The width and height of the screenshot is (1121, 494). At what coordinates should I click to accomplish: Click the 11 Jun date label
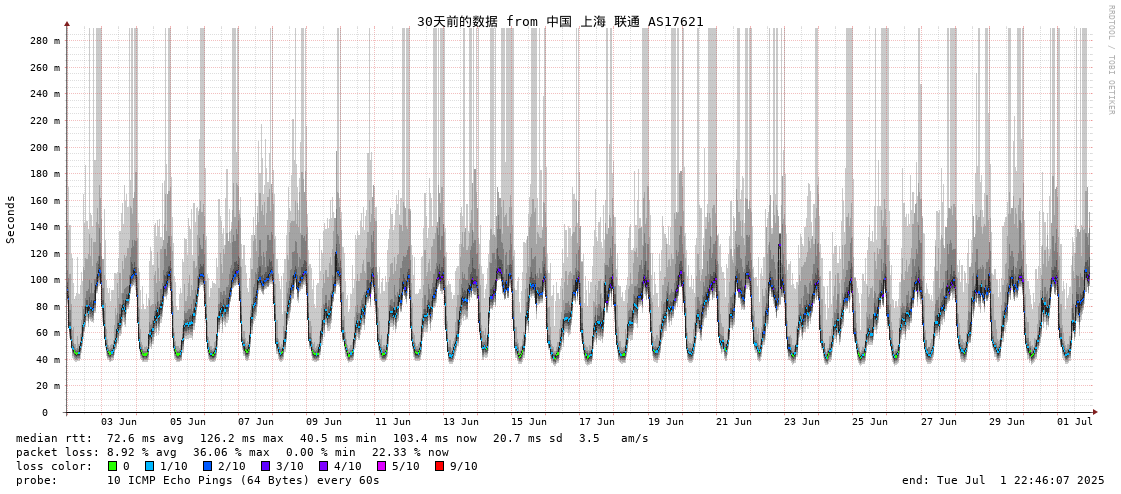coord(392,422)
